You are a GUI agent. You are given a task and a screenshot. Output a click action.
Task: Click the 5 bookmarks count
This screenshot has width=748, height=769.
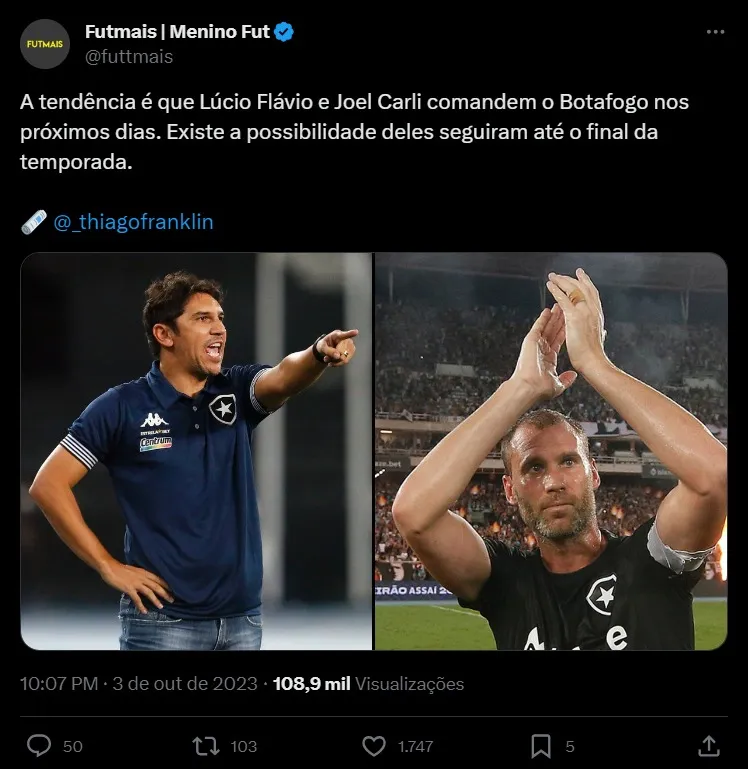click(570, 746)
